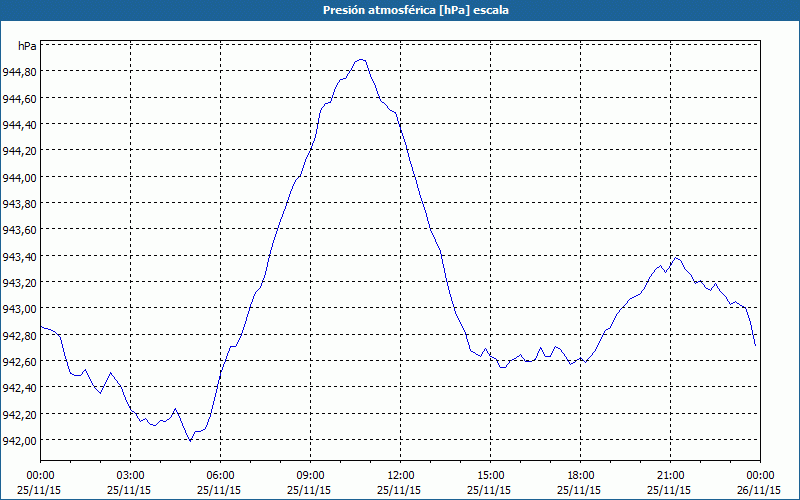Screen dimensions: 800x500
Task: Select the 942,60 y-axis value
Action: click(x=19, y=361)
